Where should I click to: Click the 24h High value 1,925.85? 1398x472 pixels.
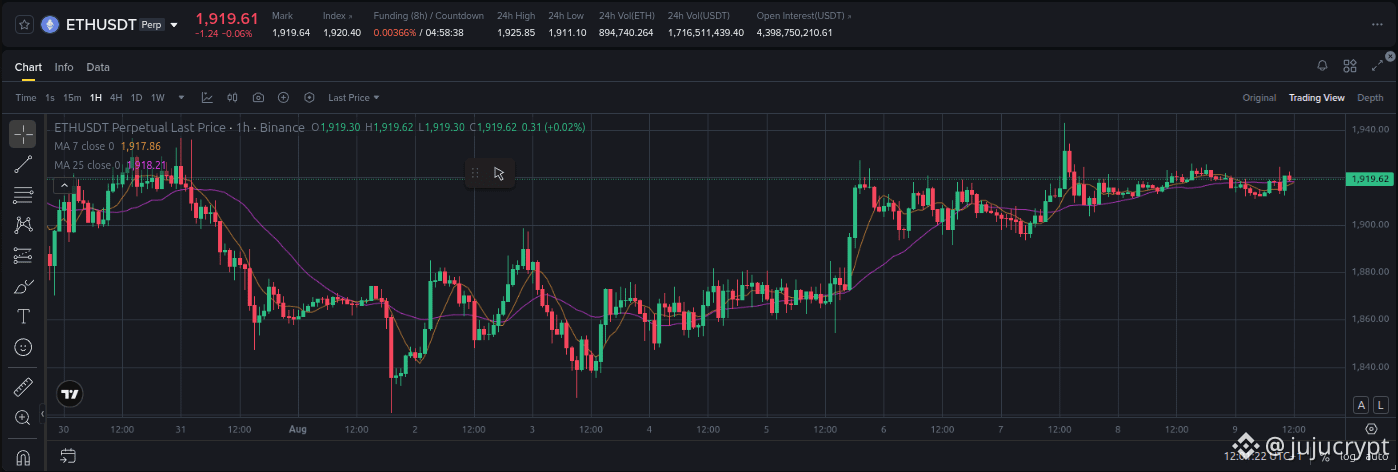pos(516,33)
